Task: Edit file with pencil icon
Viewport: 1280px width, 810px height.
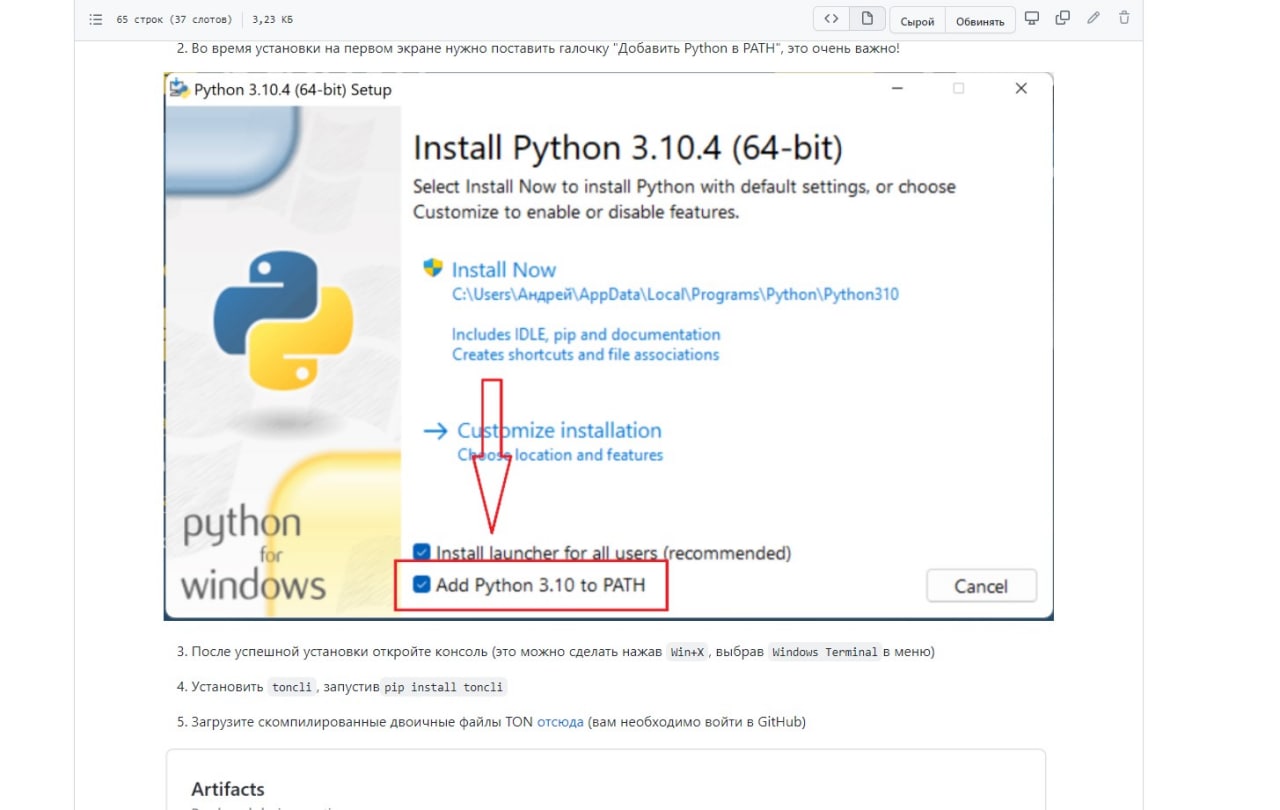Action: pyautogui.click(x=1094, y=18)
